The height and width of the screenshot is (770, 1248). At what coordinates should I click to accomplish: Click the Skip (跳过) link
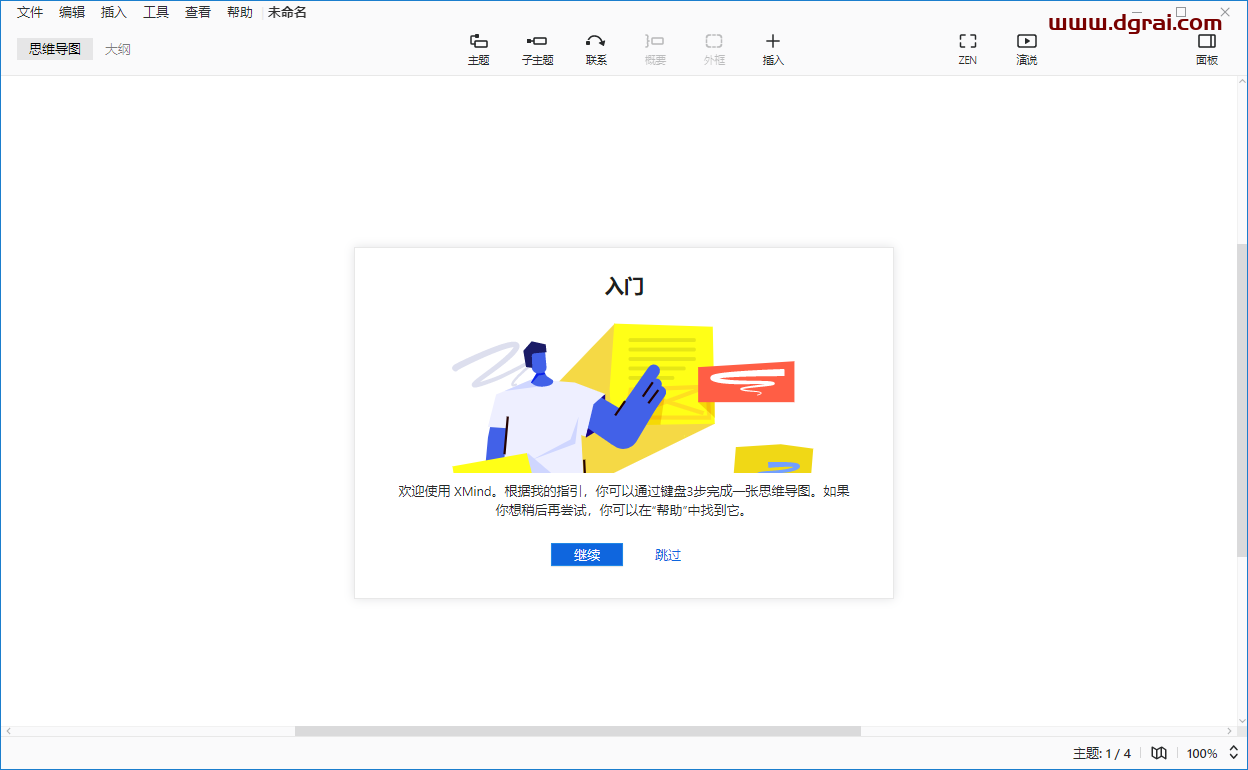(x=668, y=555)
